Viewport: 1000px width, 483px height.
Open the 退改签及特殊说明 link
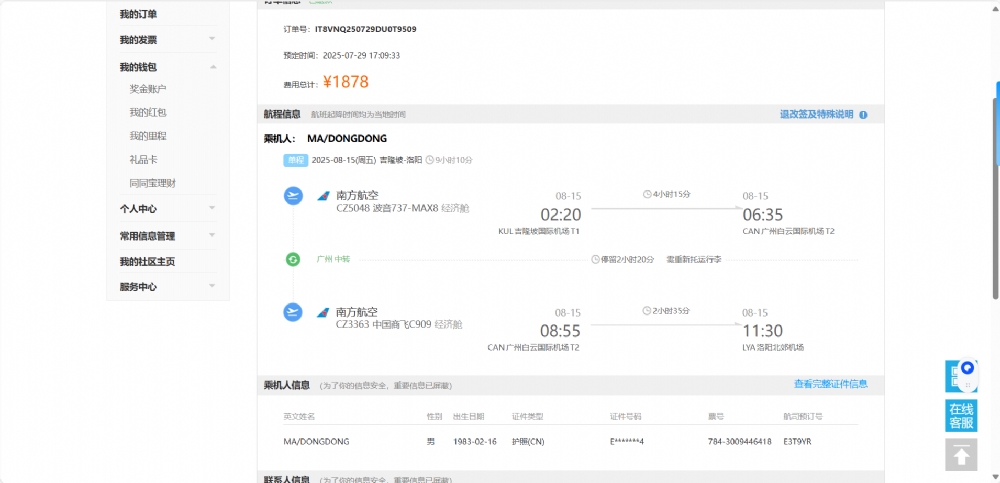click(x=816, y=115)
